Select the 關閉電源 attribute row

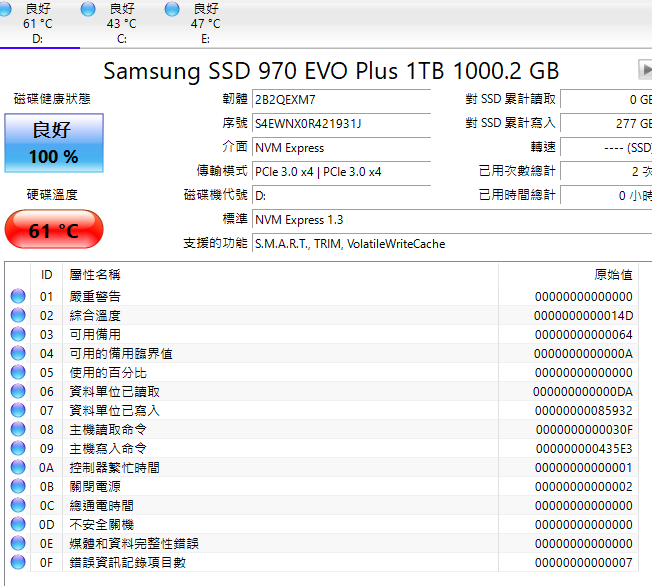pyautogui.click(x=322, y=486)
